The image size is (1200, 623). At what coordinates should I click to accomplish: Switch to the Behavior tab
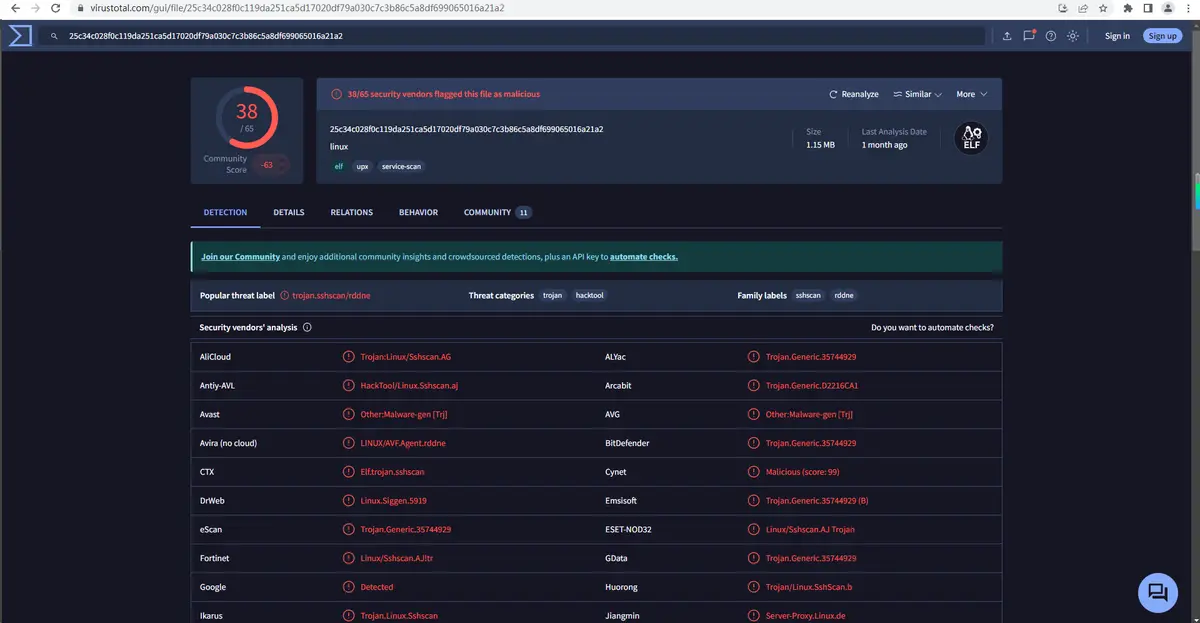pos(418,212)
